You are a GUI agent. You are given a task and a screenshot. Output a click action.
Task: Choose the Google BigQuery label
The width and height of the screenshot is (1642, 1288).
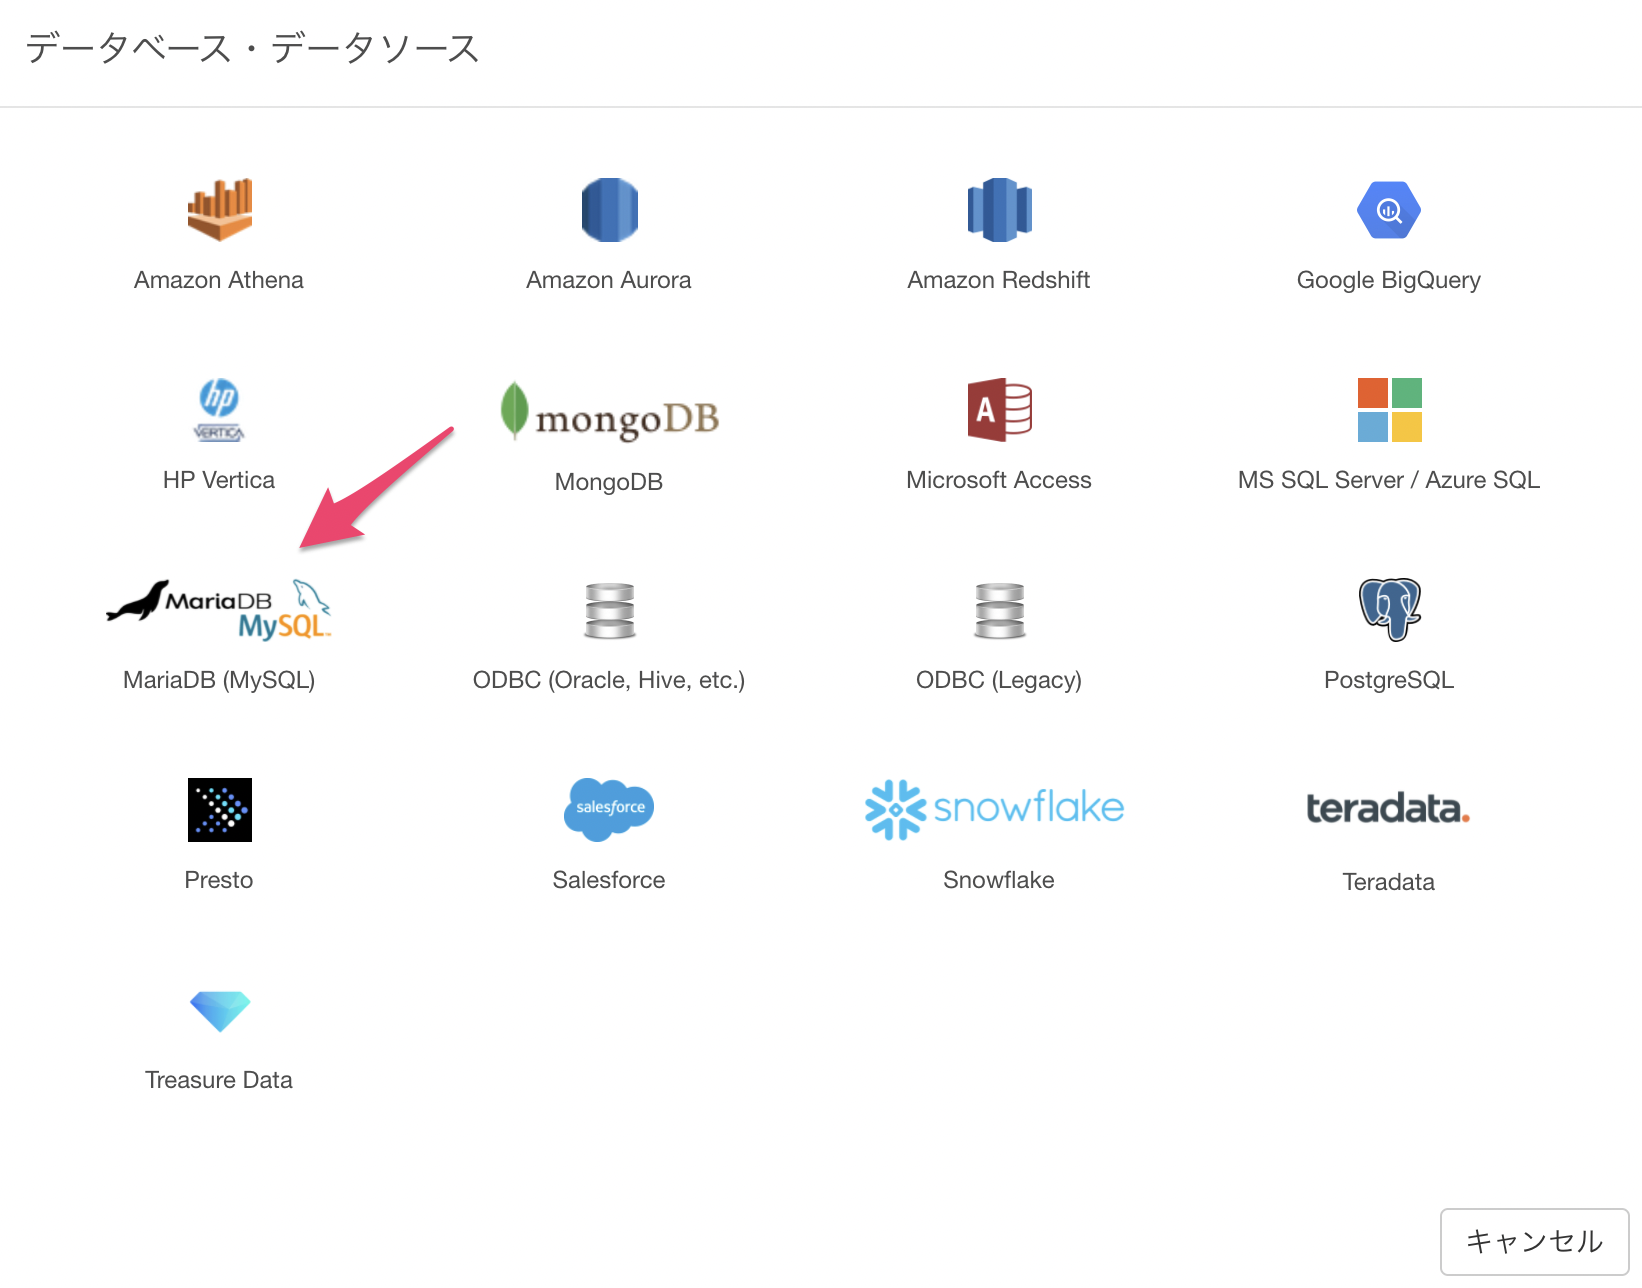click(x=1389, y=281)
